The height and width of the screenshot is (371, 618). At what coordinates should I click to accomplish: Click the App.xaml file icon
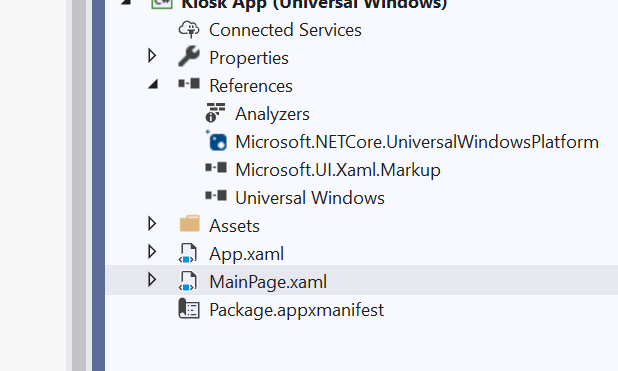click(x=188, y=253)
